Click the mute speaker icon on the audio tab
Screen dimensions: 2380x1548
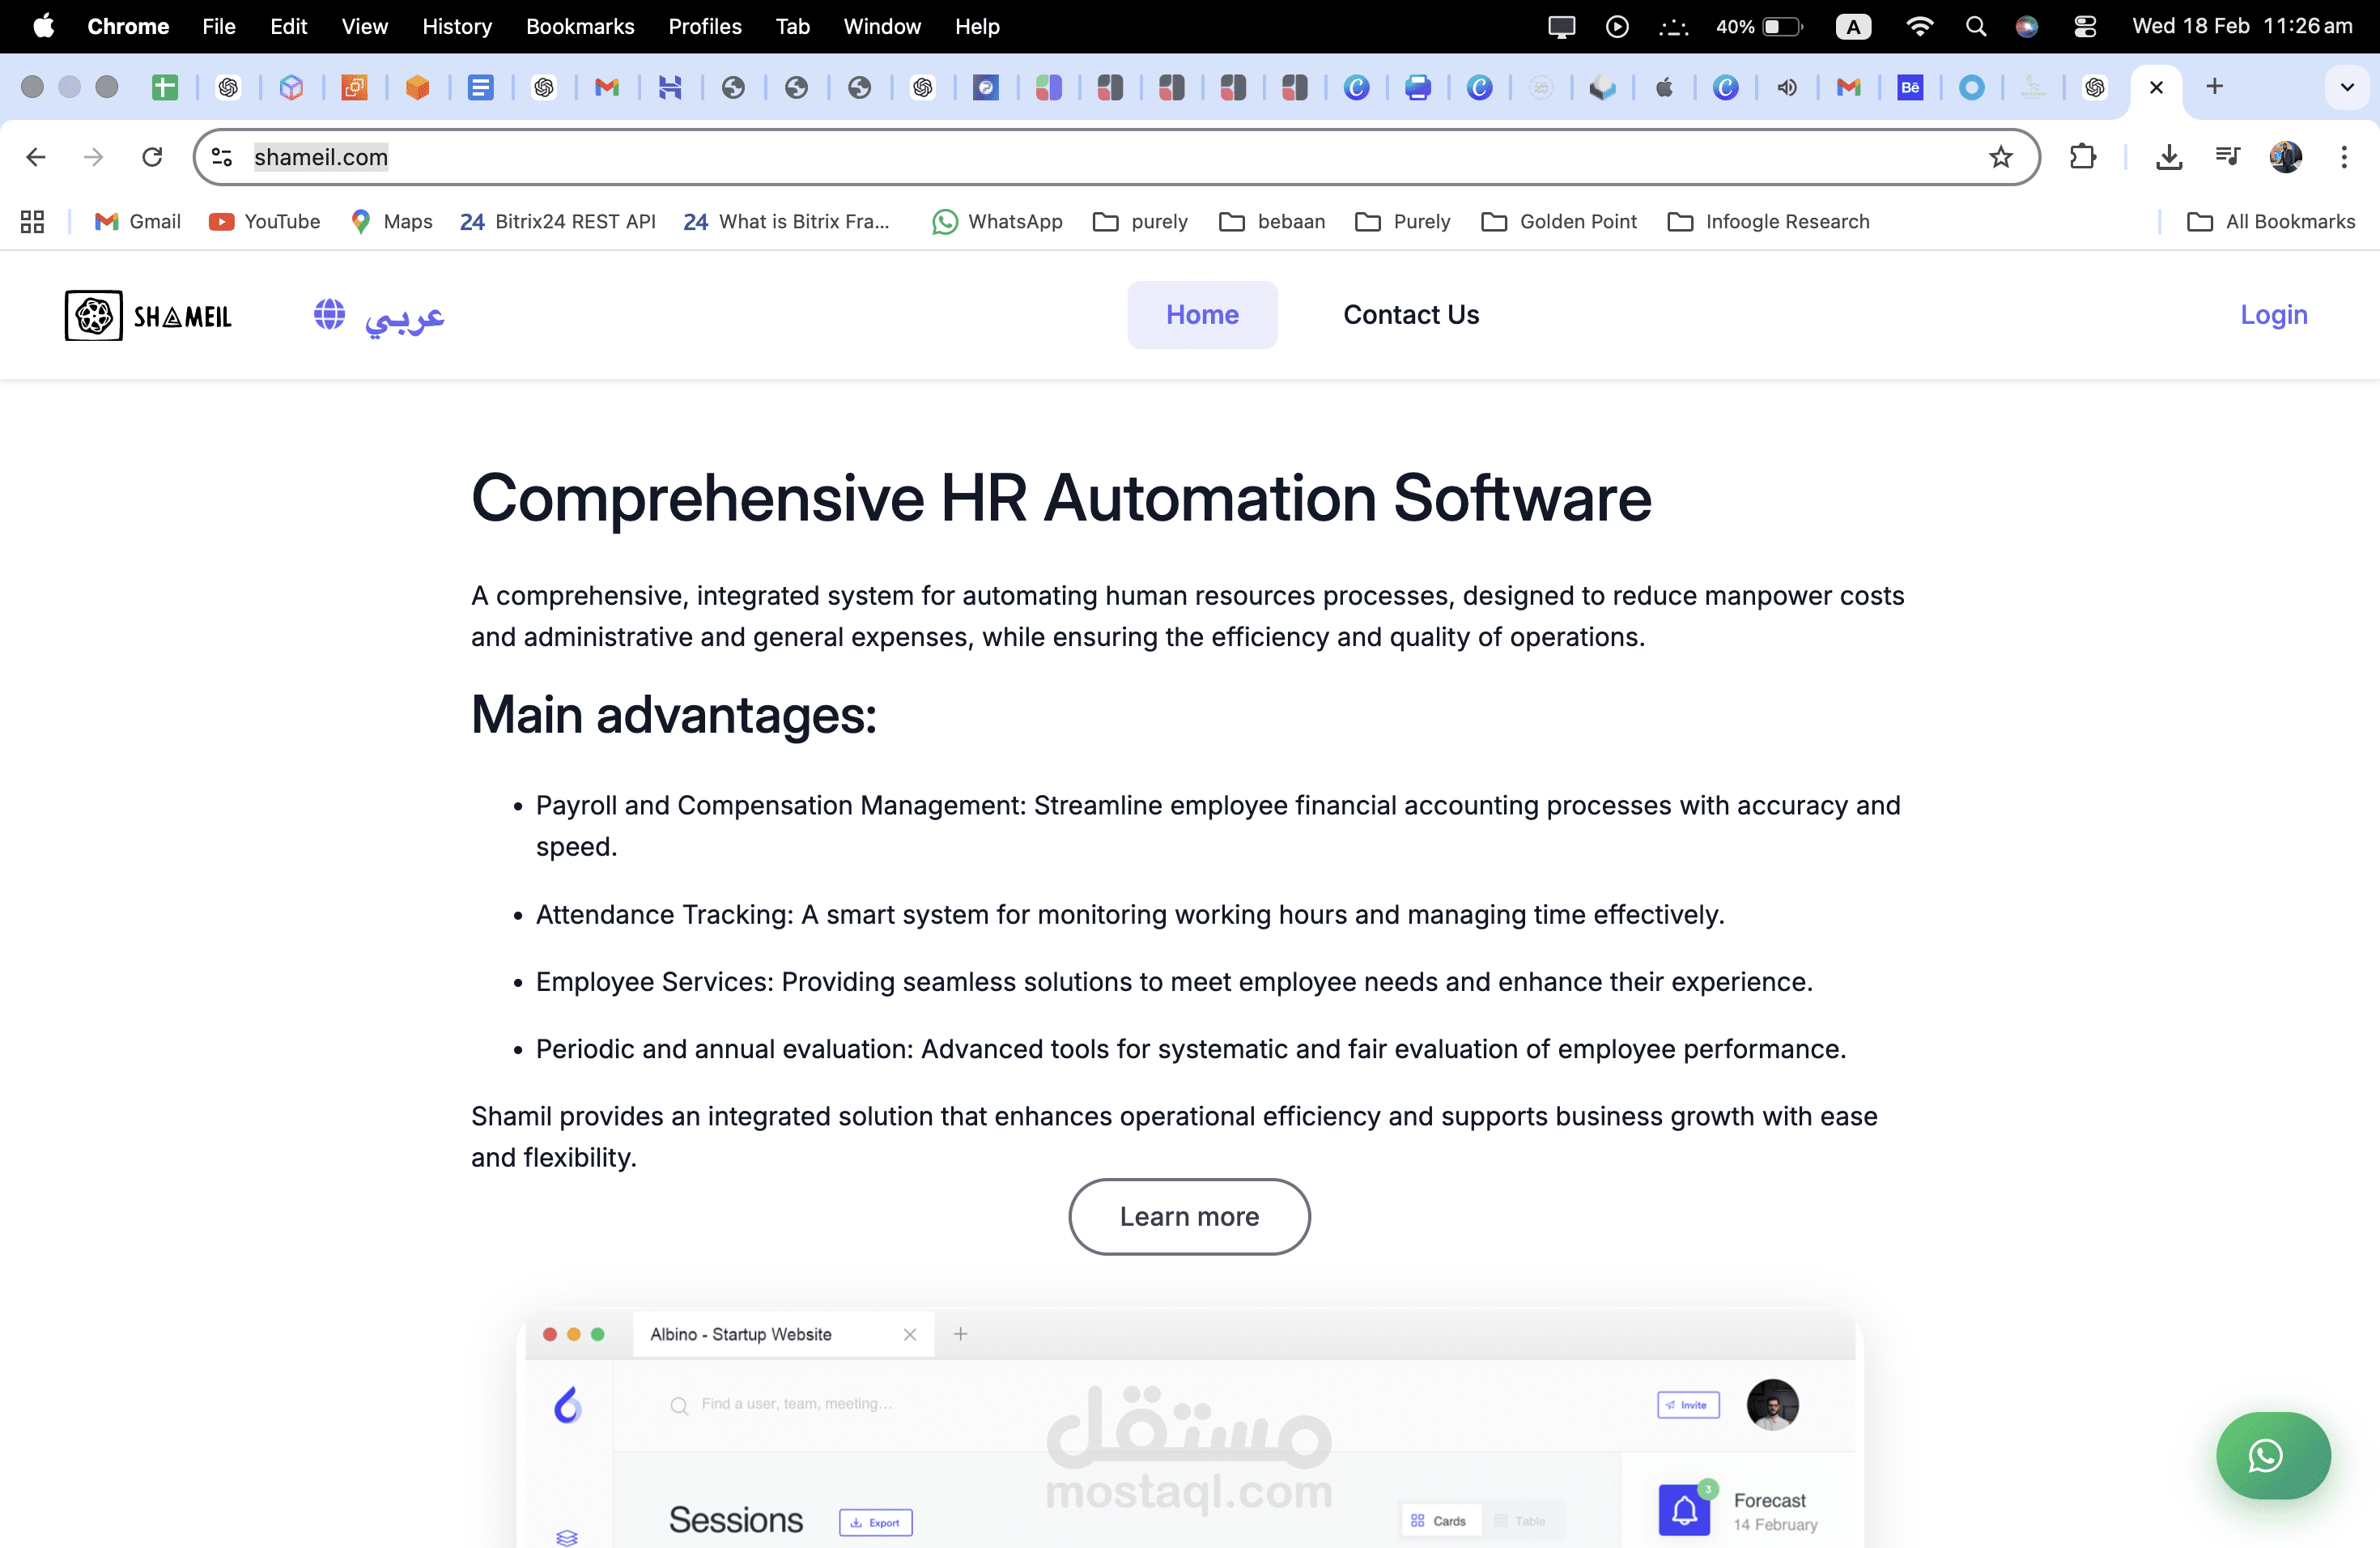pos(1788,88)
